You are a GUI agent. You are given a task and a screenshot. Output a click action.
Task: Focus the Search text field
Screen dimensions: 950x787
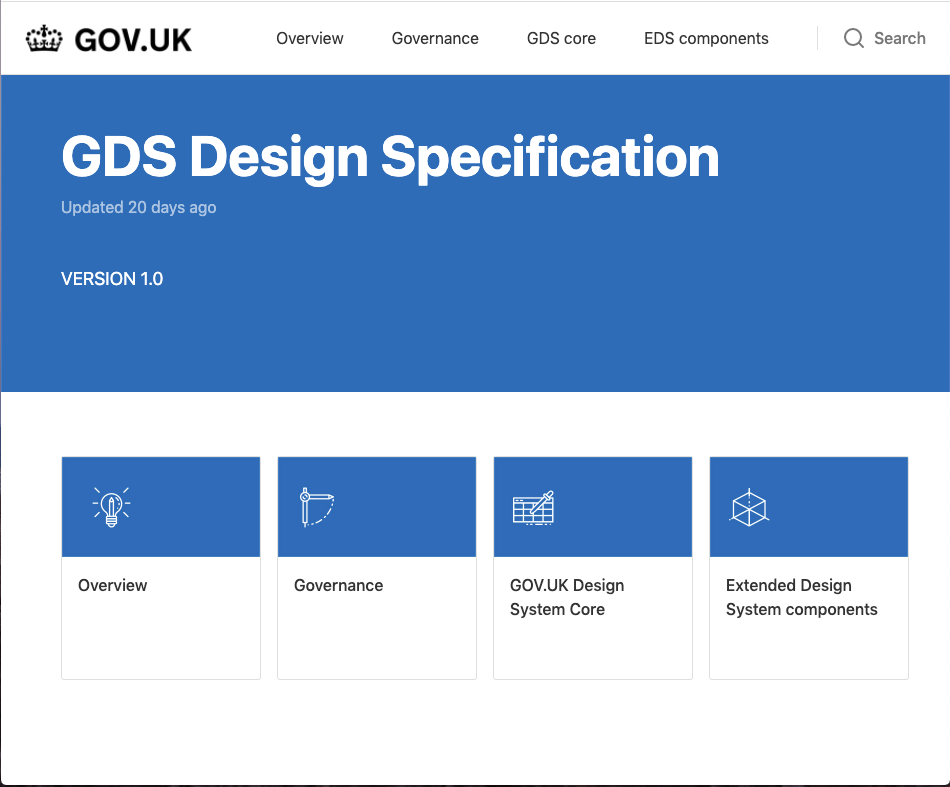[x=899, y=39]
